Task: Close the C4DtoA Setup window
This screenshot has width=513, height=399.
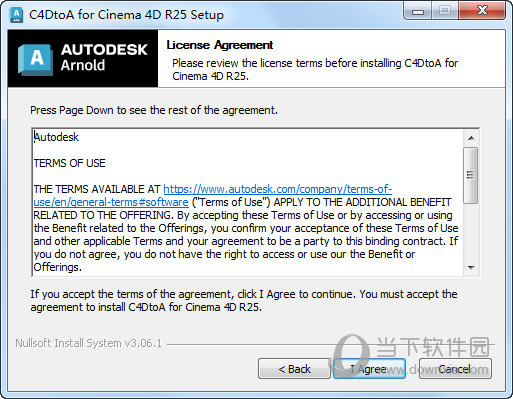Action: pyautogui.click(x=482, y=11)
